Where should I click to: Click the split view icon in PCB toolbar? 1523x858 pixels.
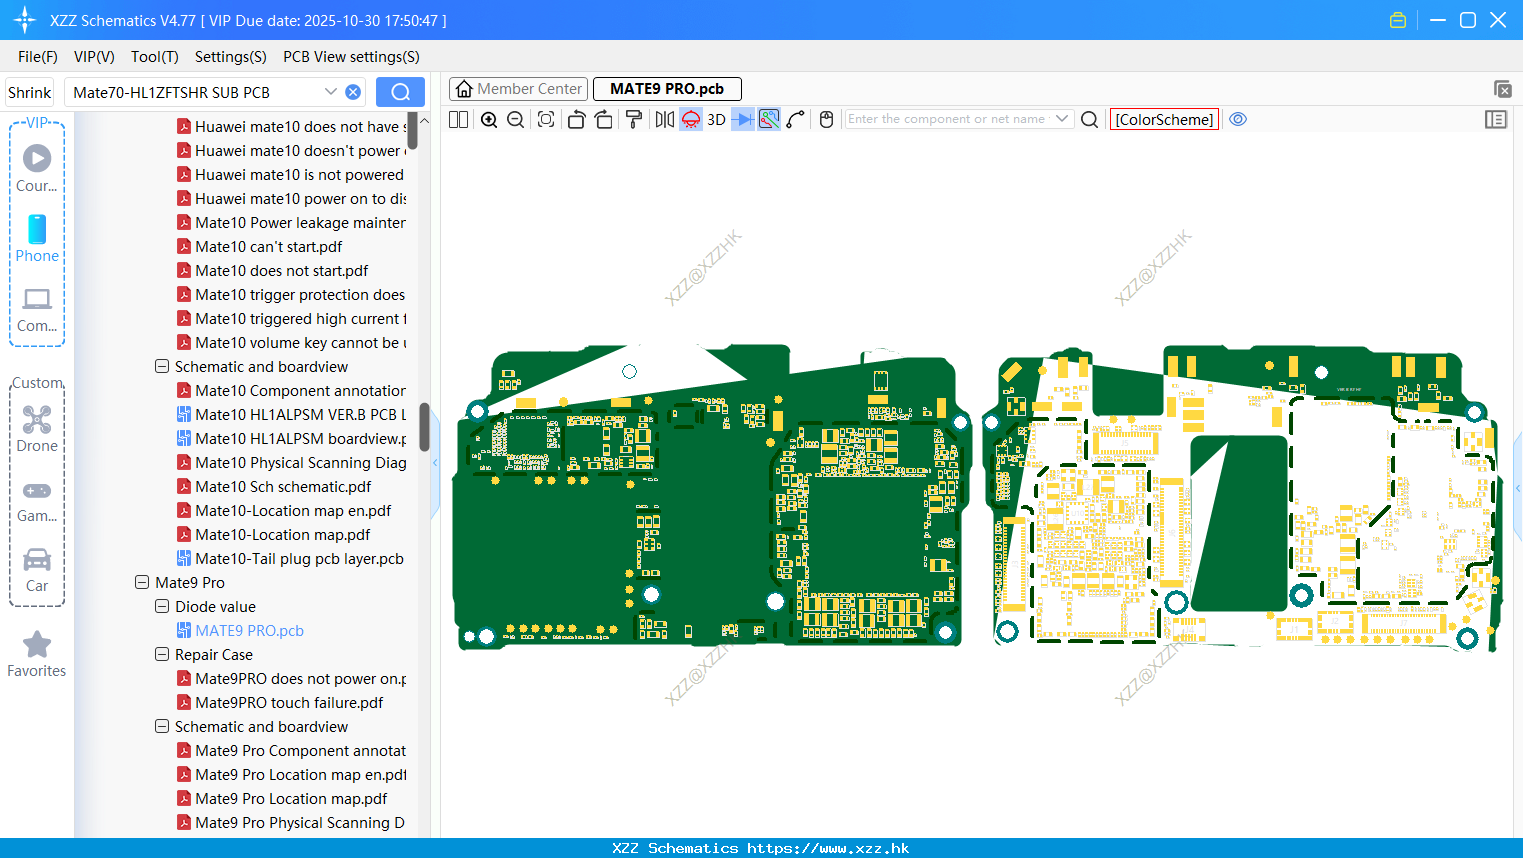pos(458,119)
